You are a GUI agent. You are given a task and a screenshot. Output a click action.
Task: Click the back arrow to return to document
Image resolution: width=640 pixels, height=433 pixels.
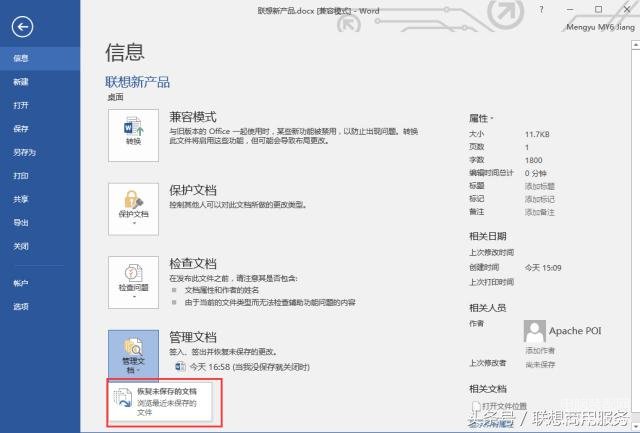click(22, 27)
